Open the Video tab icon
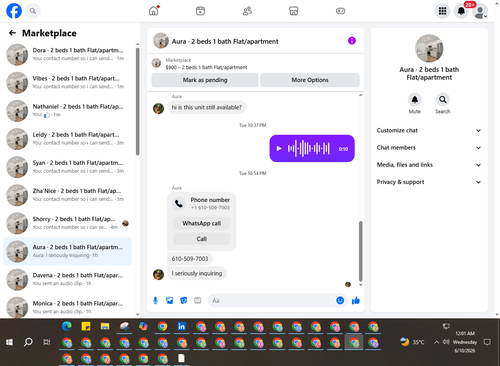The width and height of the screenshot is (500, 366). [x=200, y=11]
